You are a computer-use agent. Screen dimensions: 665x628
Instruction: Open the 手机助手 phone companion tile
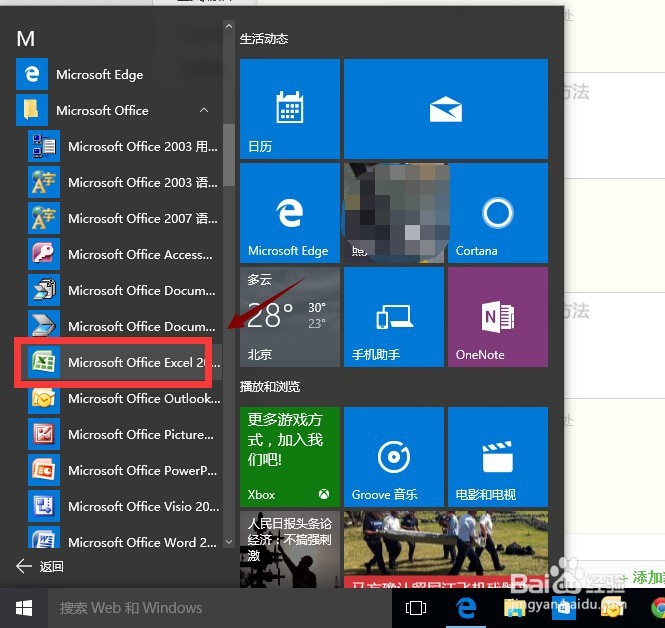(394, 317)
